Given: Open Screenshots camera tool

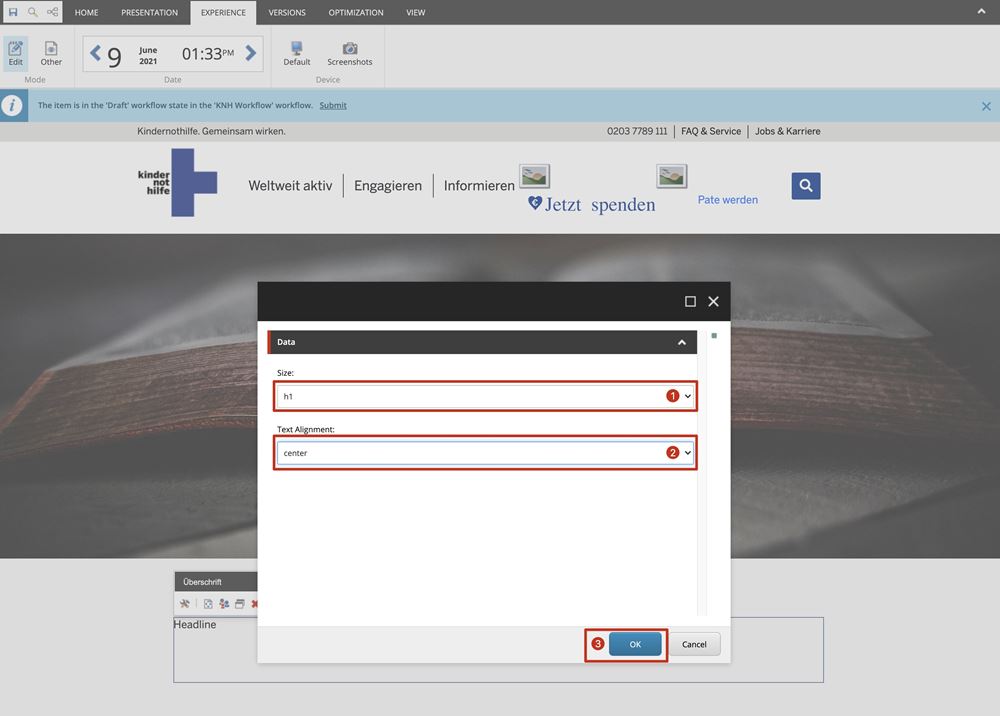Looking at the screenshot, I should (x=350, y=53).
